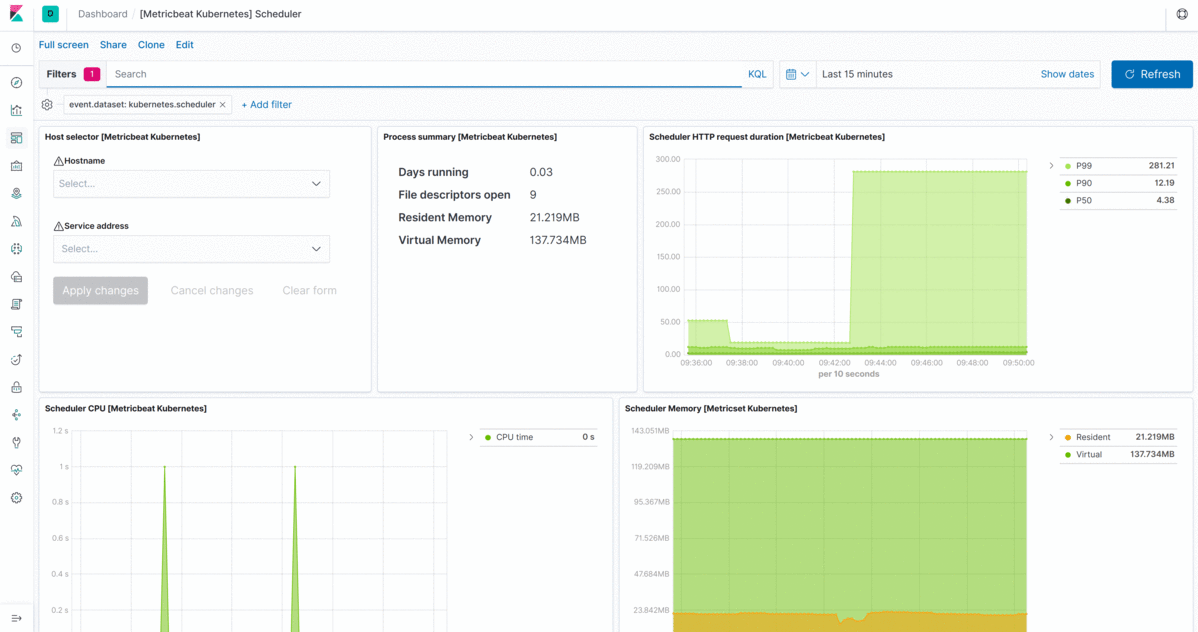Click the [Metricbeat Kubernetes] Scheduler breadcrumb
This screenshot has height=632, width=1198.
tap(220, 14)
